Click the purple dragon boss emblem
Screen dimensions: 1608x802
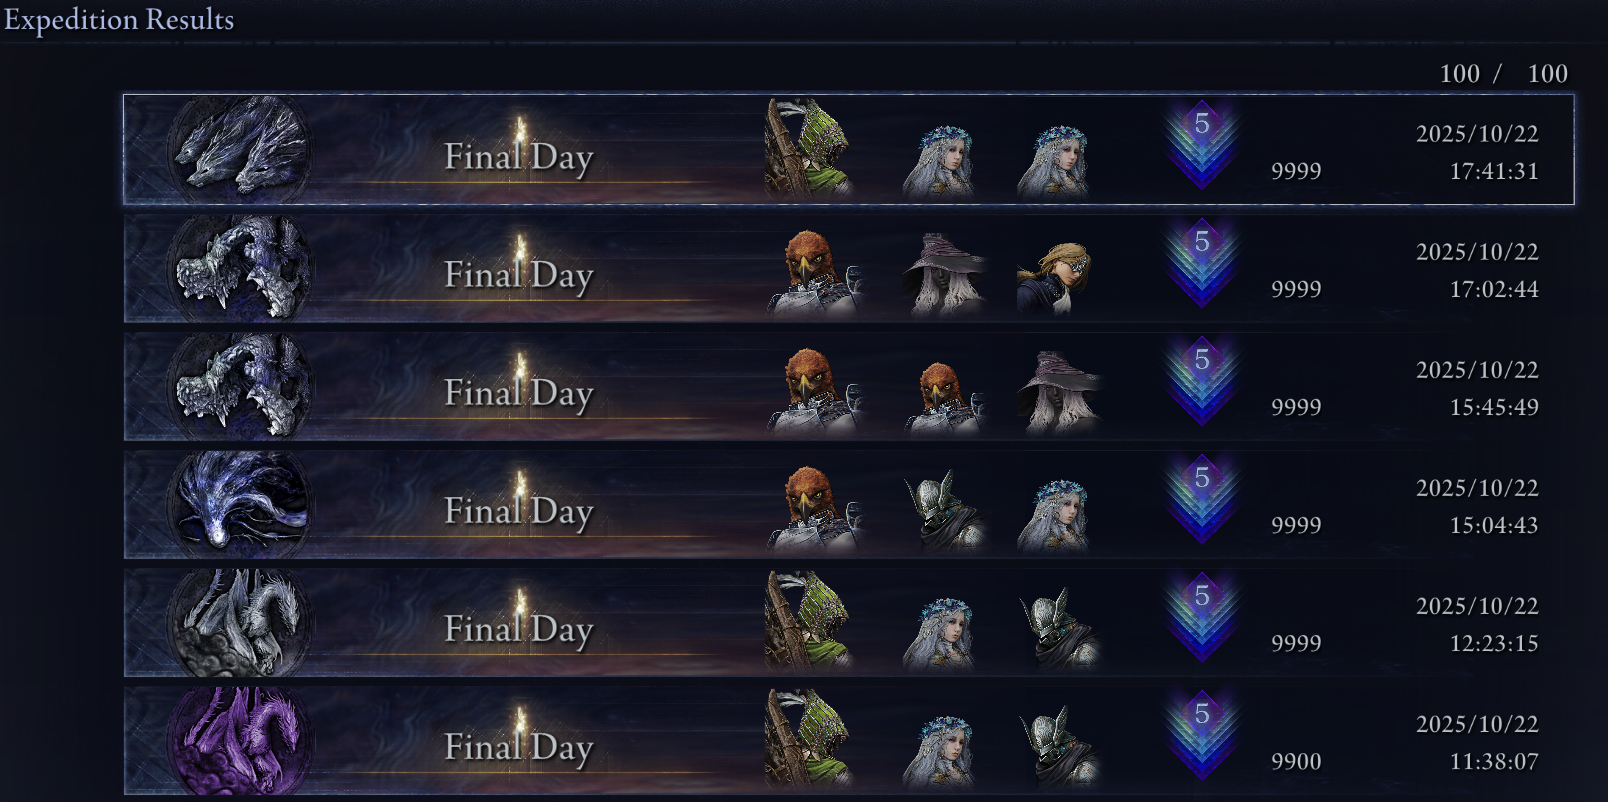tap(239, 740)
